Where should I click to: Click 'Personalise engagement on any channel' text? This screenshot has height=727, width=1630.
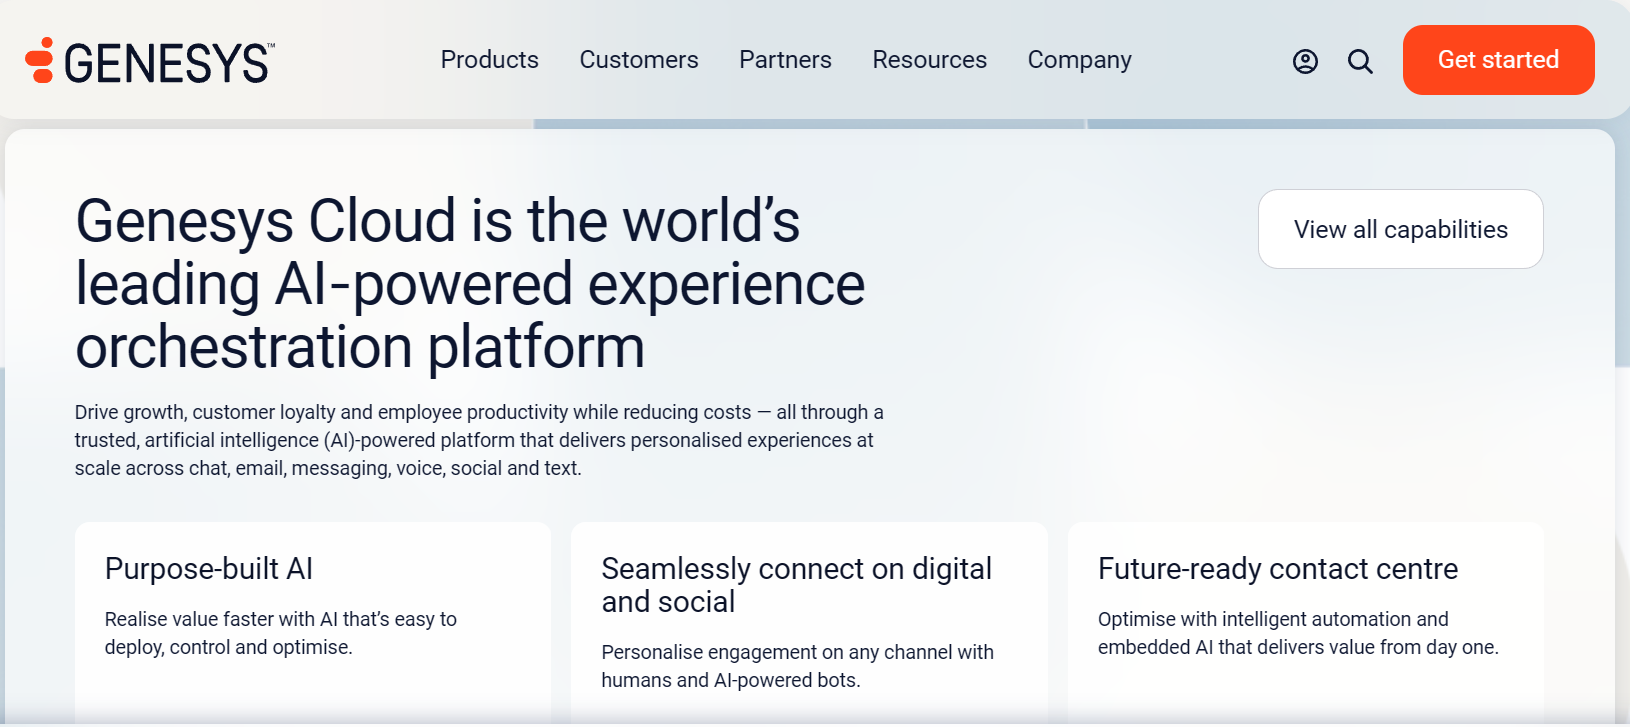[x=798, y=666]
